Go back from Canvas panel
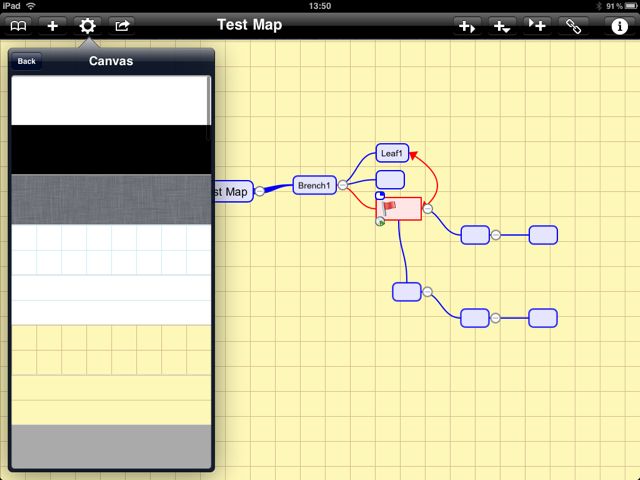This screenshot has width=640, height=480. (x=27, y=61)
